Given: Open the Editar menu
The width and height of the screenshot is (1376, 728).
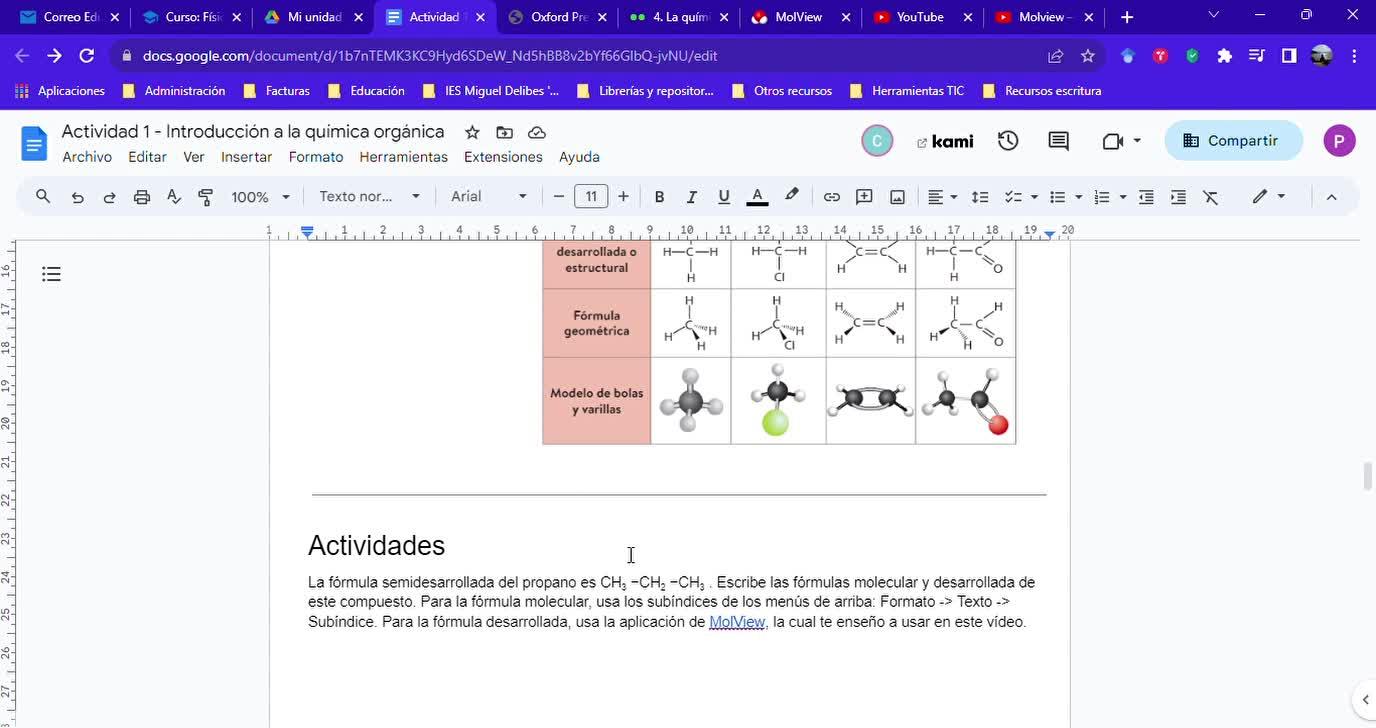Looking at the screenshot, I should click(147, 157).
